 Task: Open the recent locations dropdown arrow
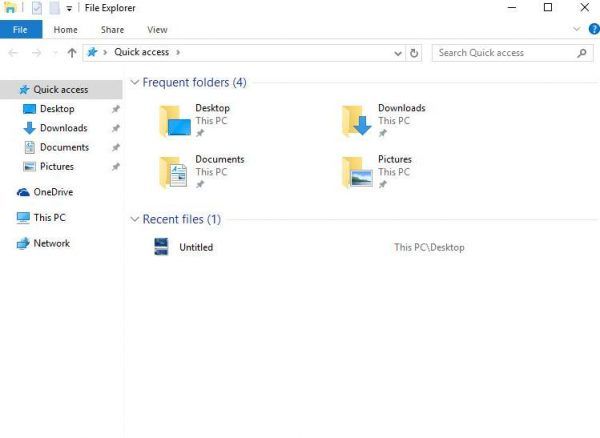pos(55,53)
